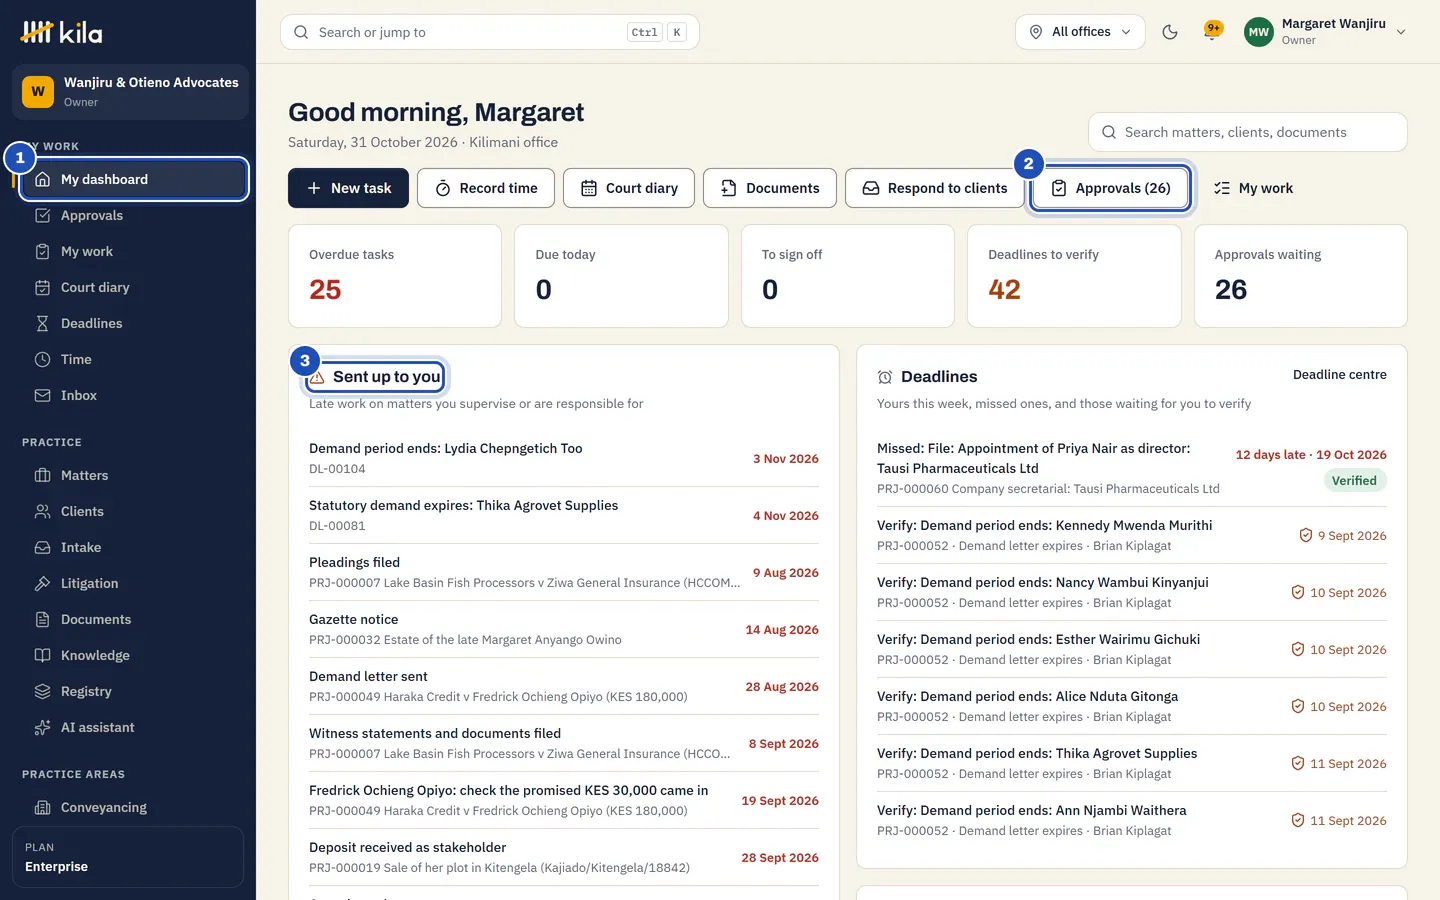Click the Matters icon in sidebar
The width and height of the screenshot is (1440, 900).
[x=42, y=475]
